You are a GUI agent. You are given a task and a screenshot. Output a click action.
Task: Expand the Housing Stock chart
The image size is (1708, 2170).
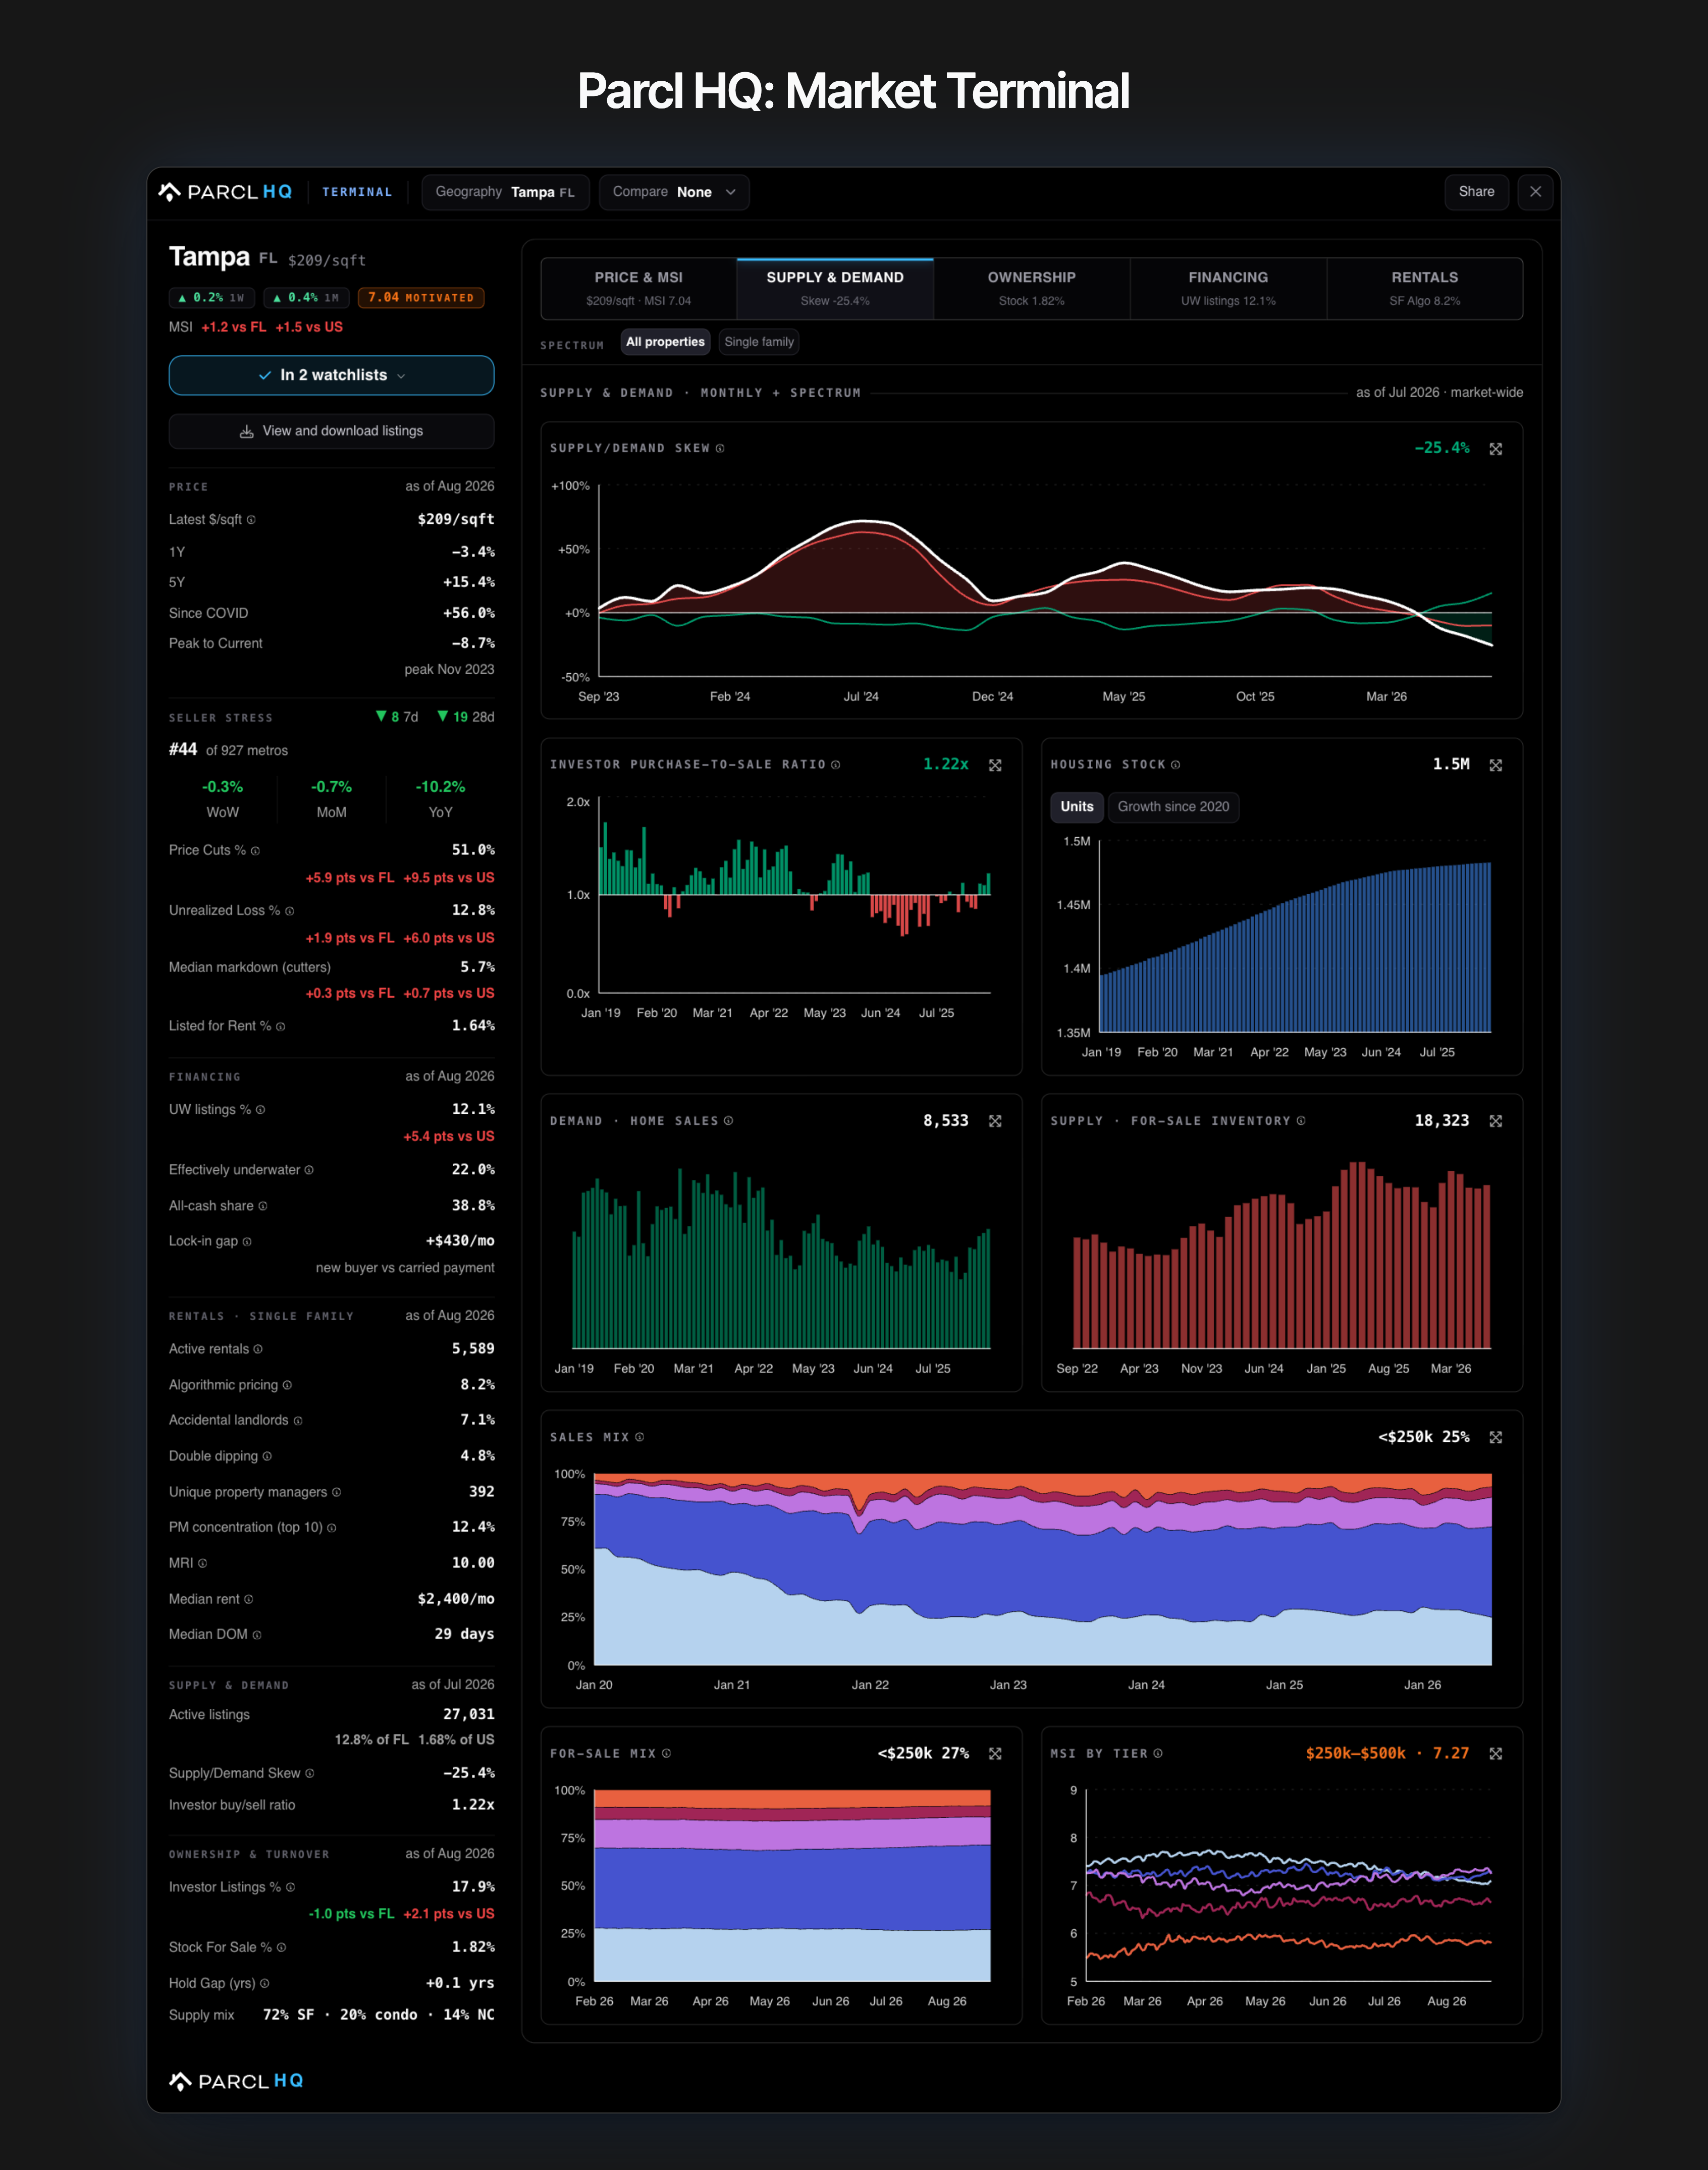click(x=1495, y=765)
